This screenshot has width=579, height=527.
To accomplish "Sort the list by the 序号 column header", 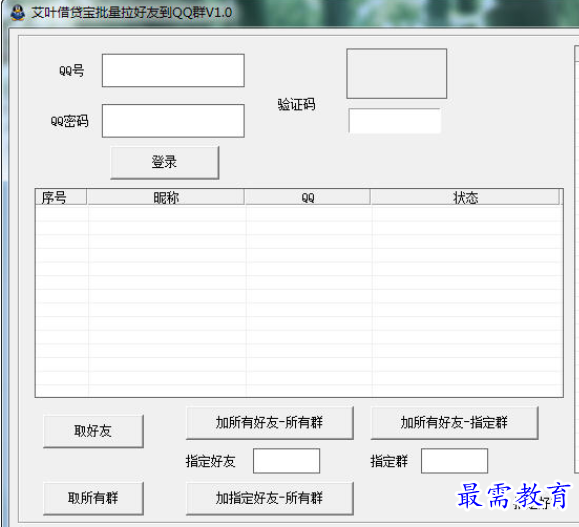I will (x=61, y=197).
